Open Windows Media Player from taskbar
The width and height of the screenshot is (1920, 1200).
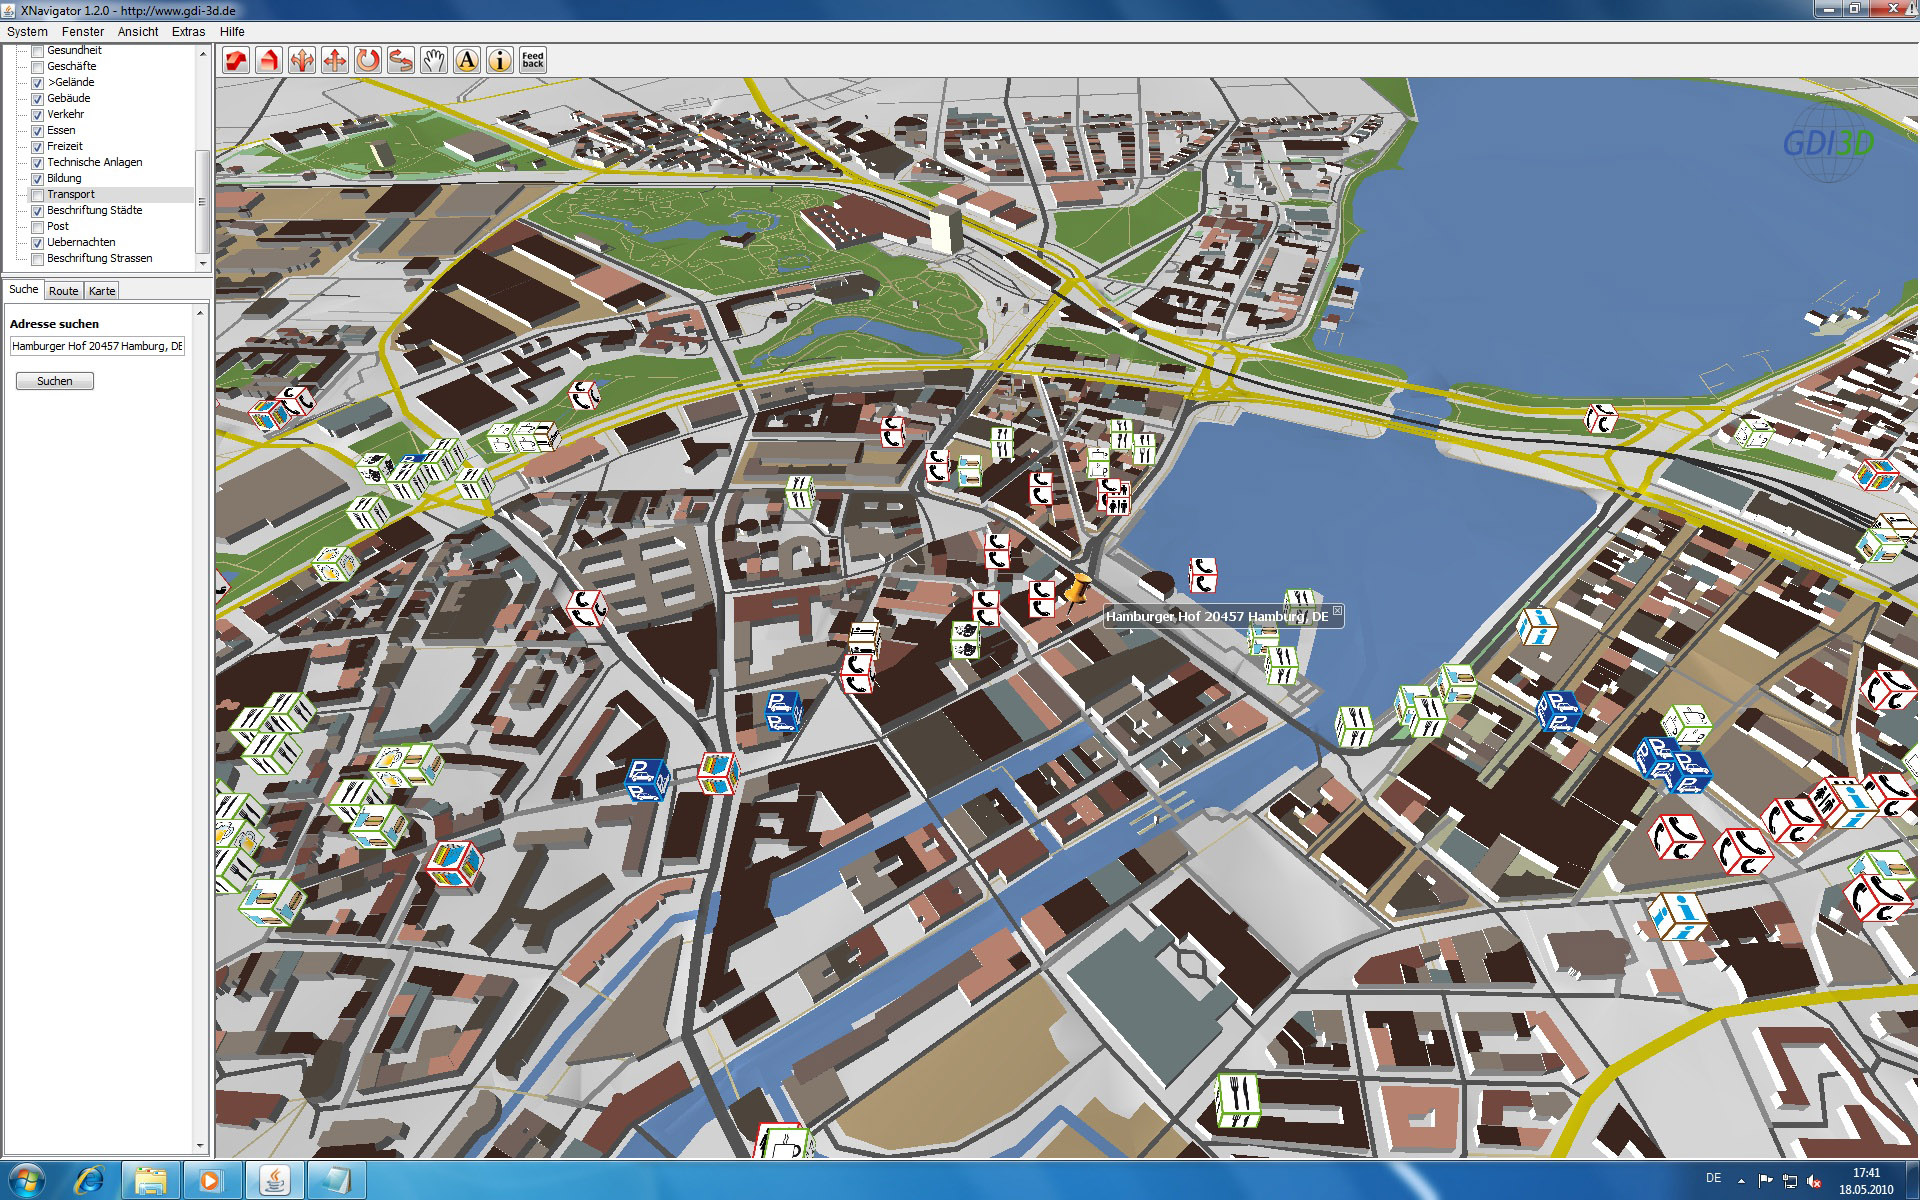(211, 1180)
